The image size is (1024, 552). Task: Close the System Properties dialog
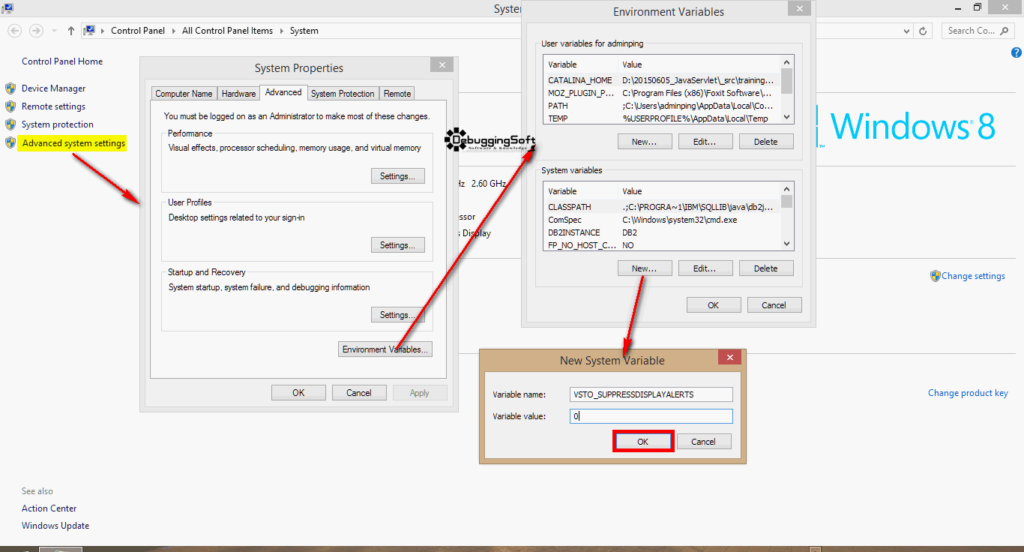coord(441,65)
